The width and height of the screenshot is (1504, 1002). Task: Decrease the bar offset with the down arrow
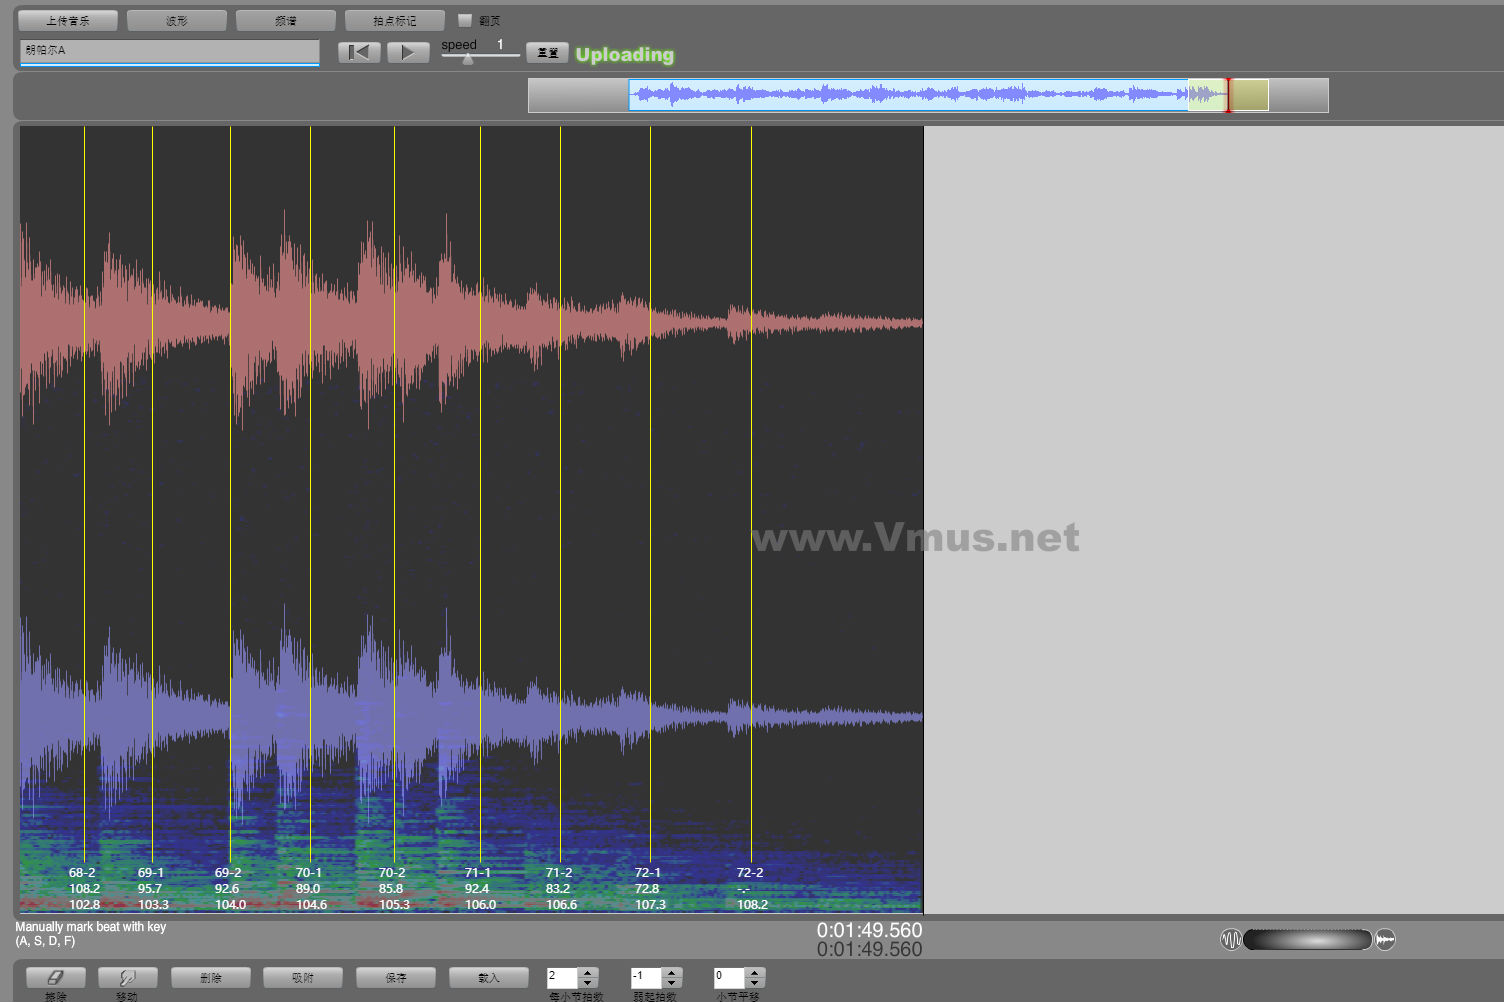755,984
